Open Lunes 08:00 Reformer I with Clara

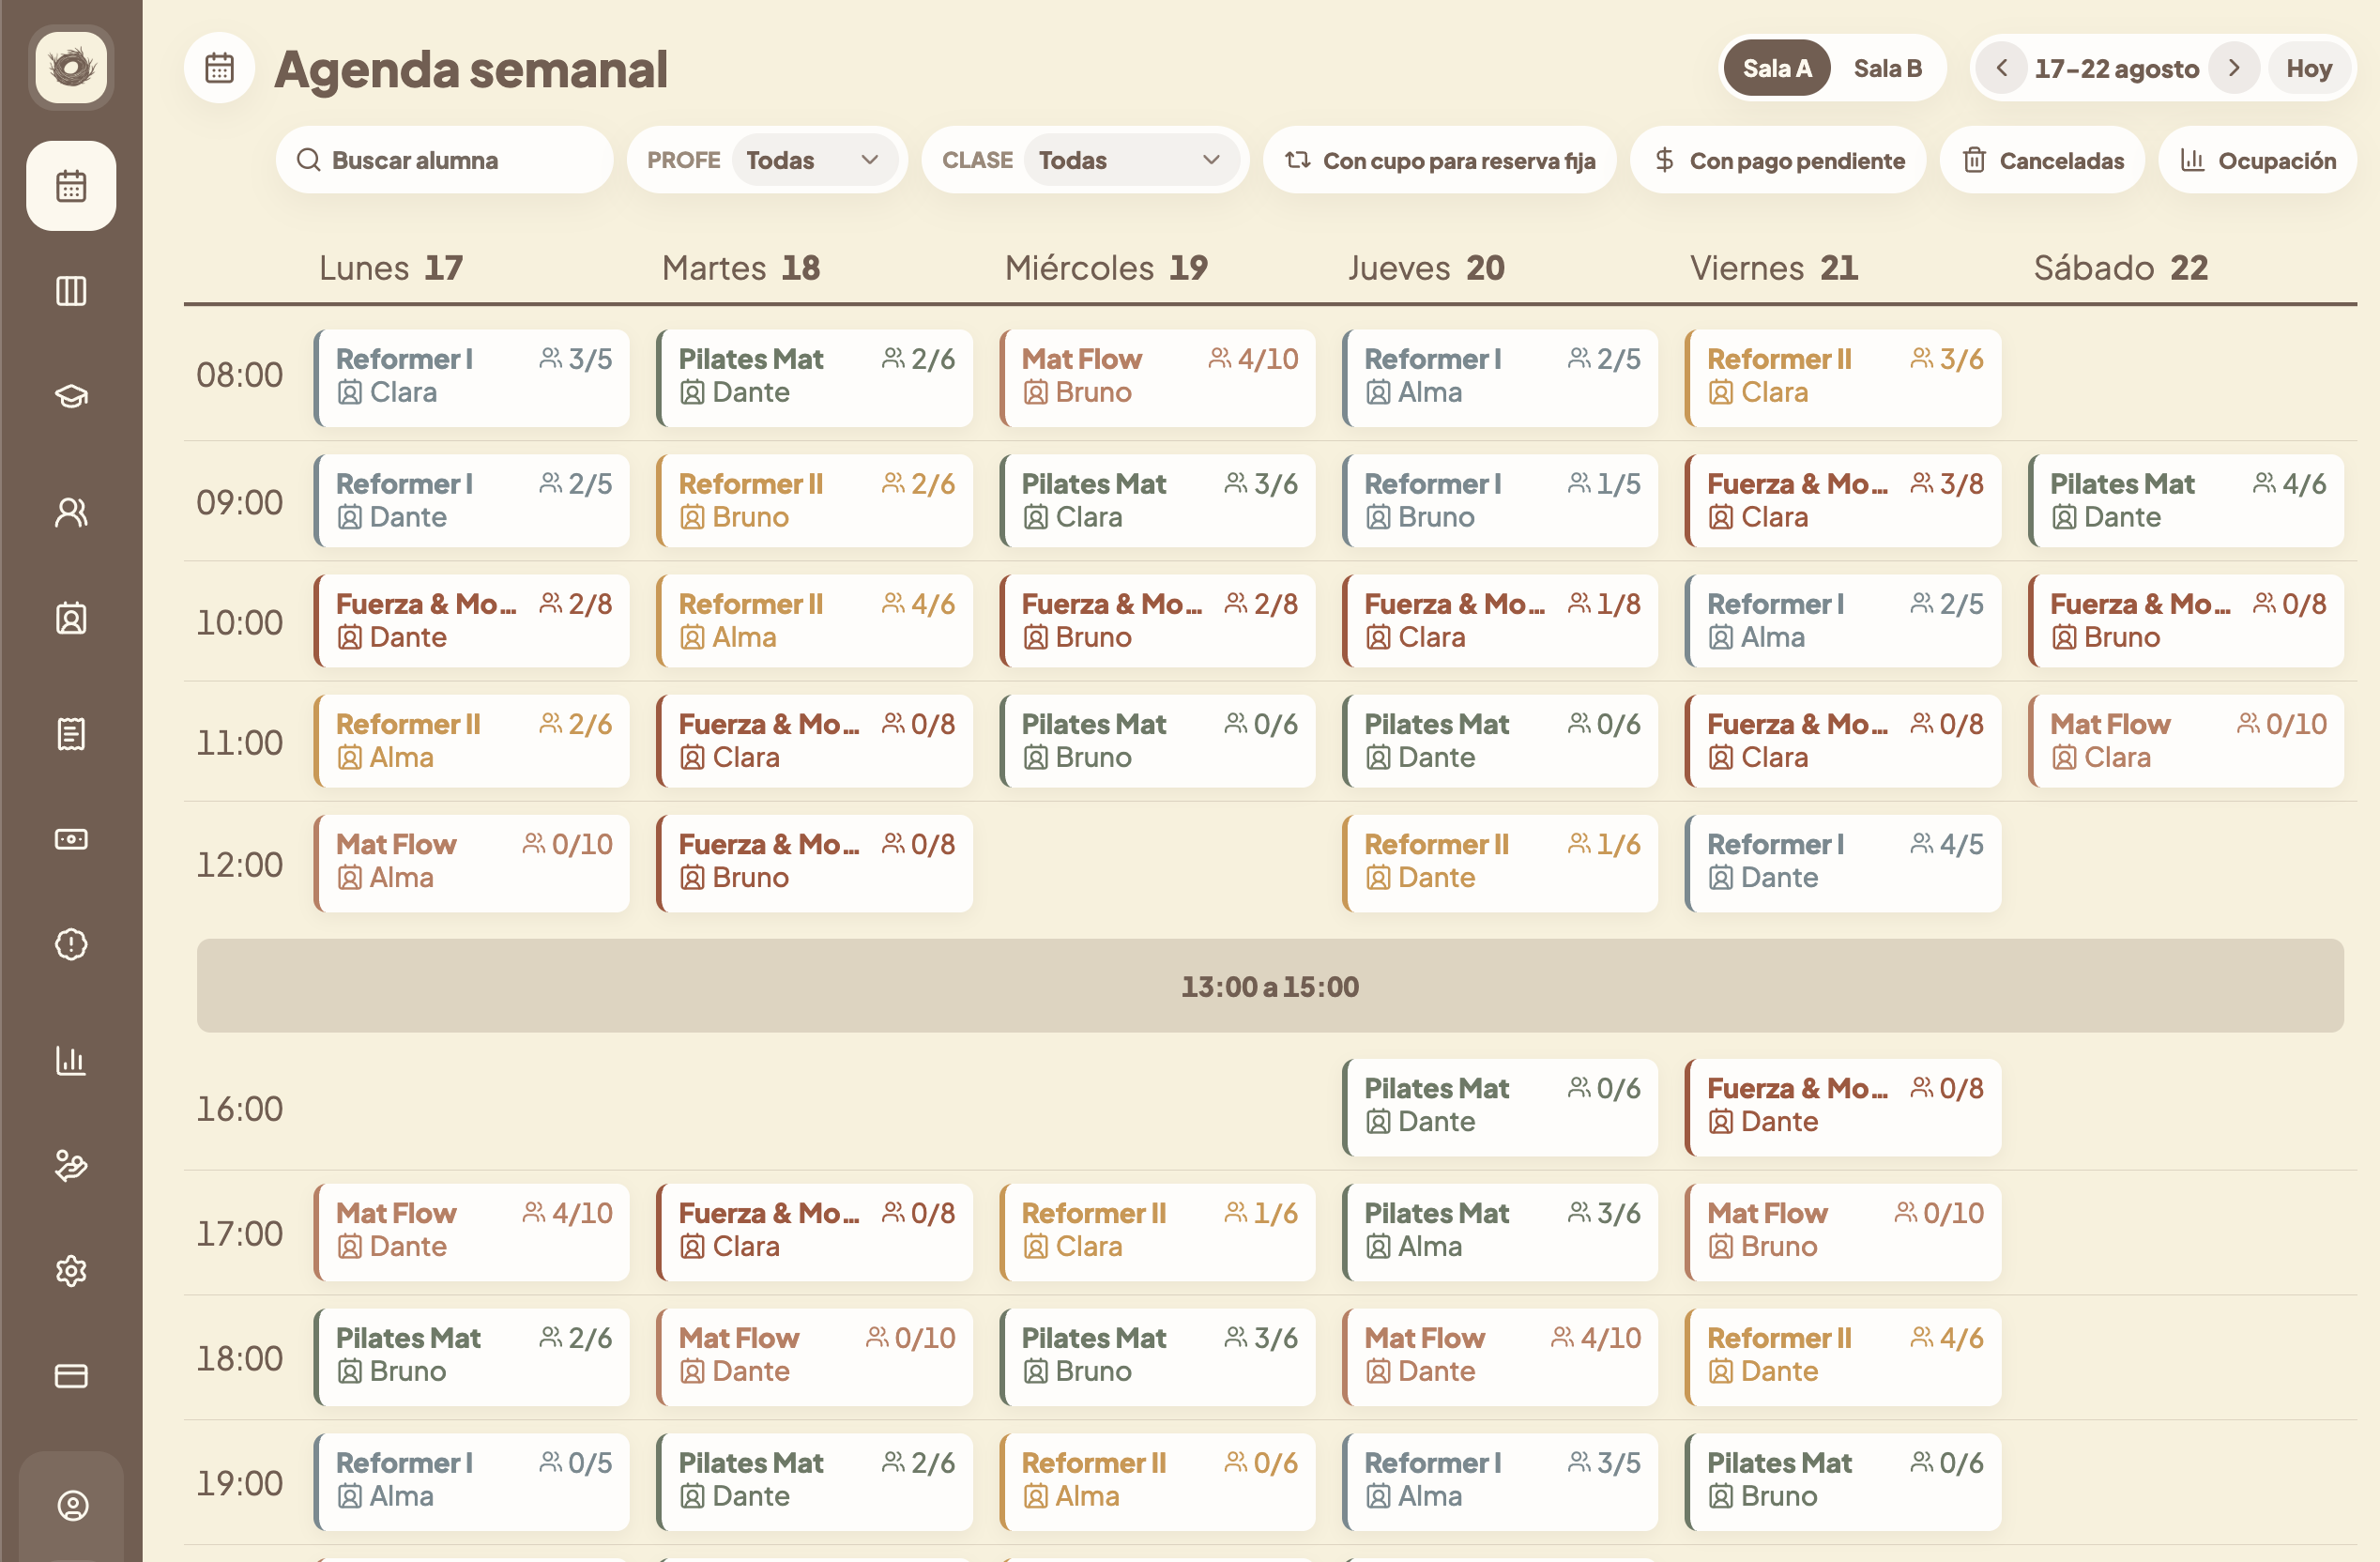click(x=472, y=378)
